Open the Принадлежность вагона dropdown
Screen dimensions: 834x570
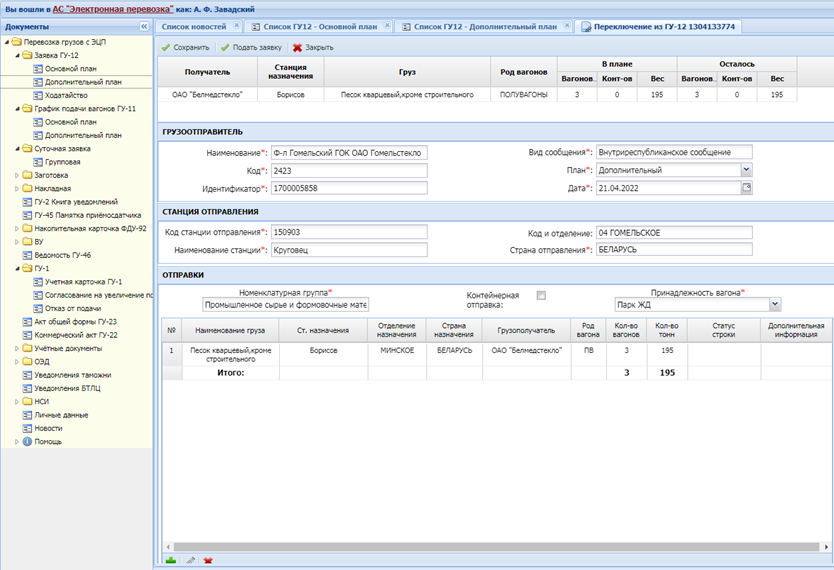coord(775,304)
